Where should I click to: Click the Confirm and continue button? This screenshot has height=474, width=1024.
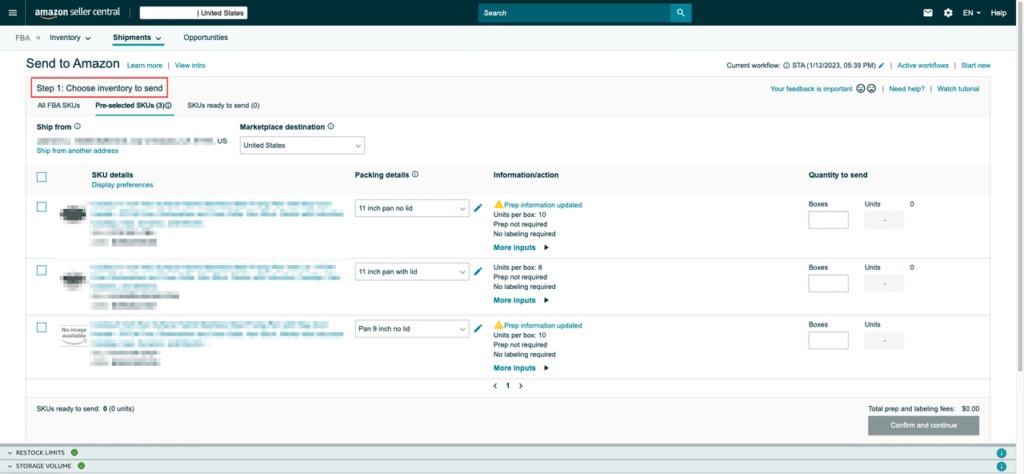click(923, 425)
